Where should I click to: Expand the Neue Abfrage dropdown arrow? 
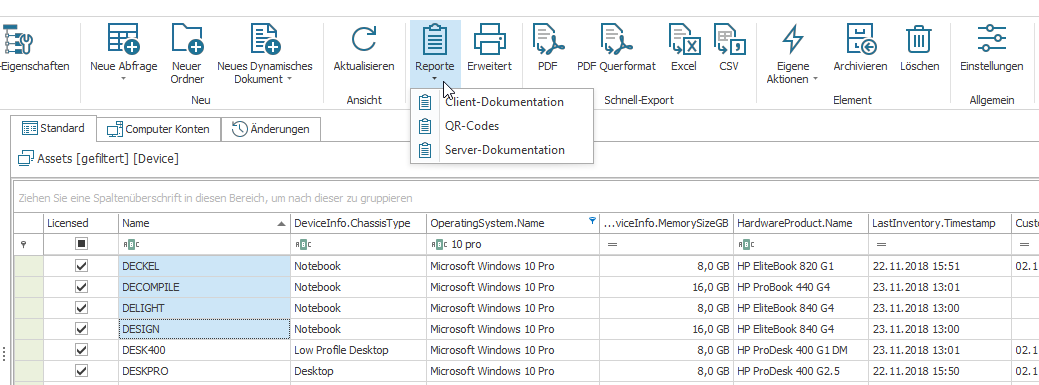coord(123,80)
